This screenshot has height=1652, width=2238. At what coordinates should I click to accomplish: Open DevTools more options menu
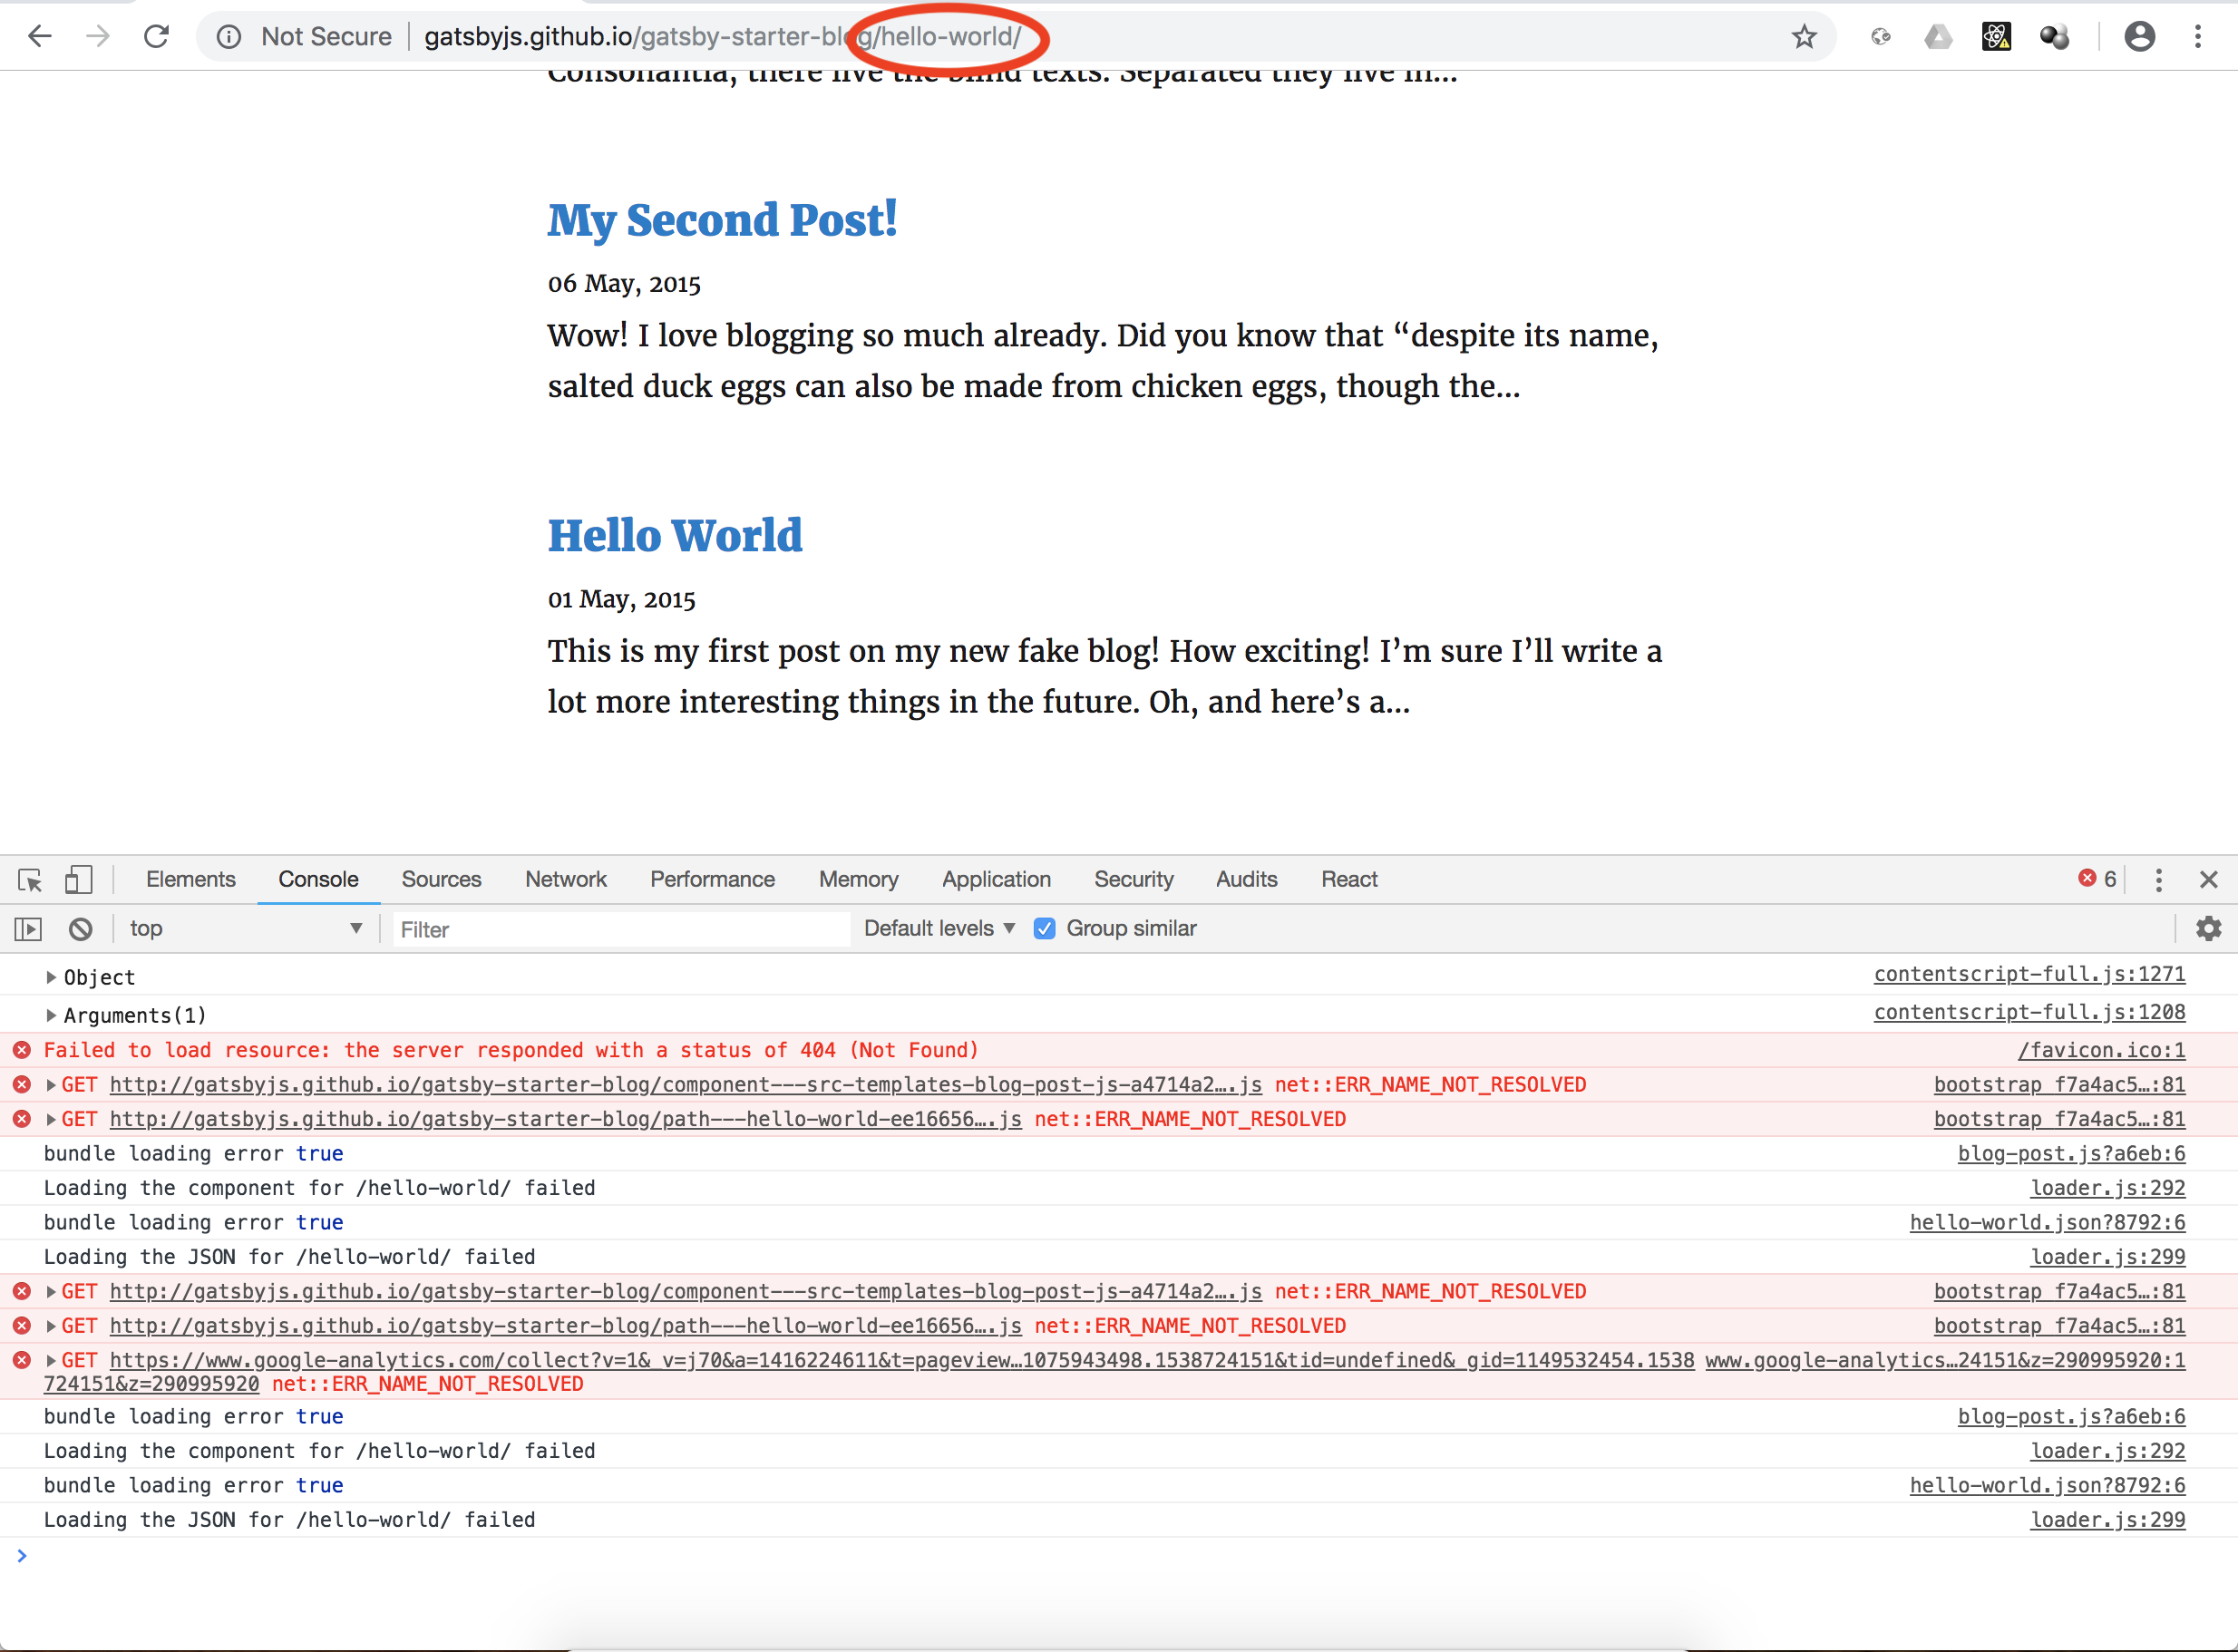[x=2159, y=880]
